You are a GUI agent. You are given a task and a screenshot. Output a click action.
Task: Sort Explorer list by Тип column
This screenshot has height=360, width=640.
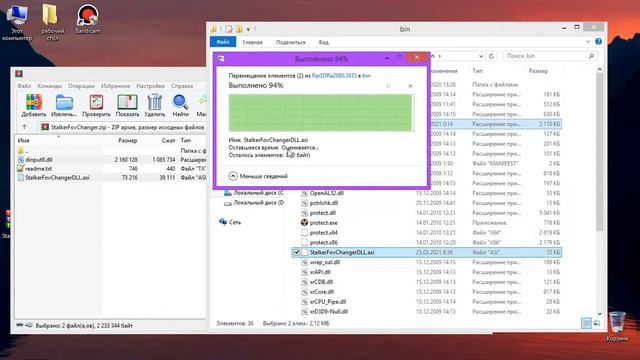click(477, 71)
